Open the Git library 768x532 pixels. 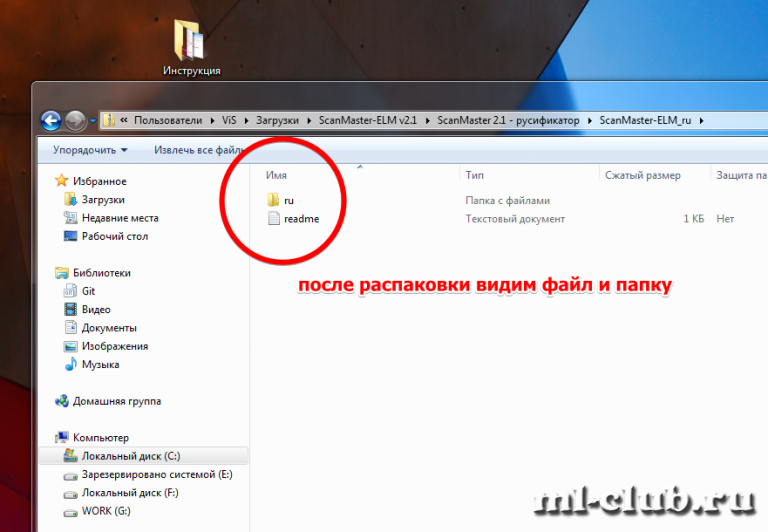[89, 291]
